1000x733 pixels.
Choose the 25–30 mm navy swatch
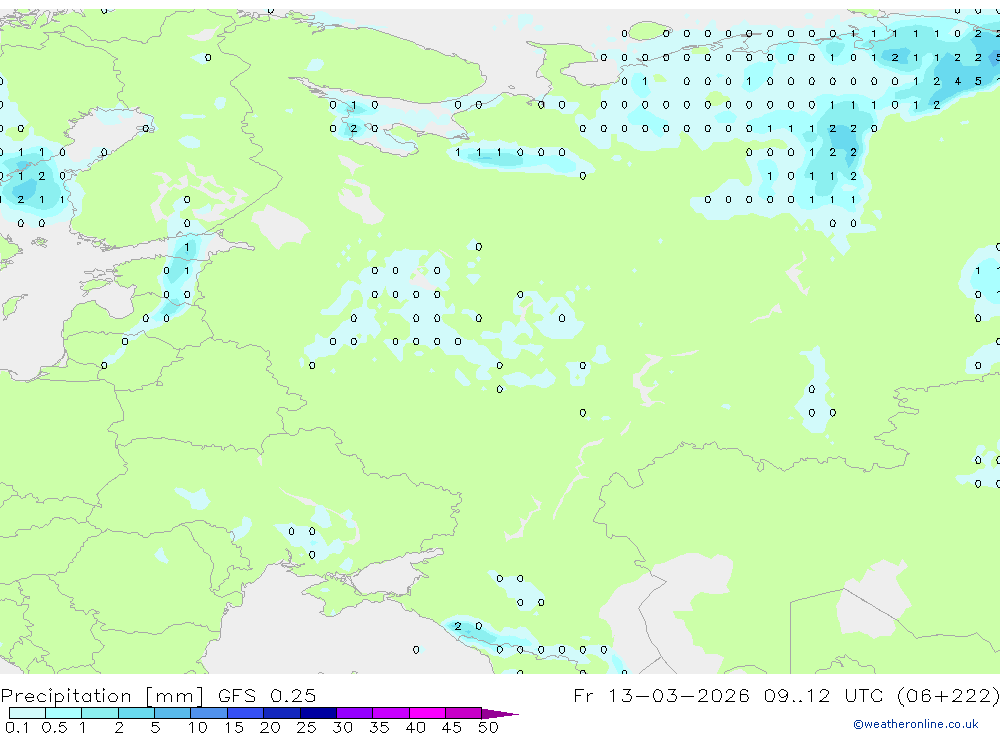pyautogui.click(x=318, y=713)
